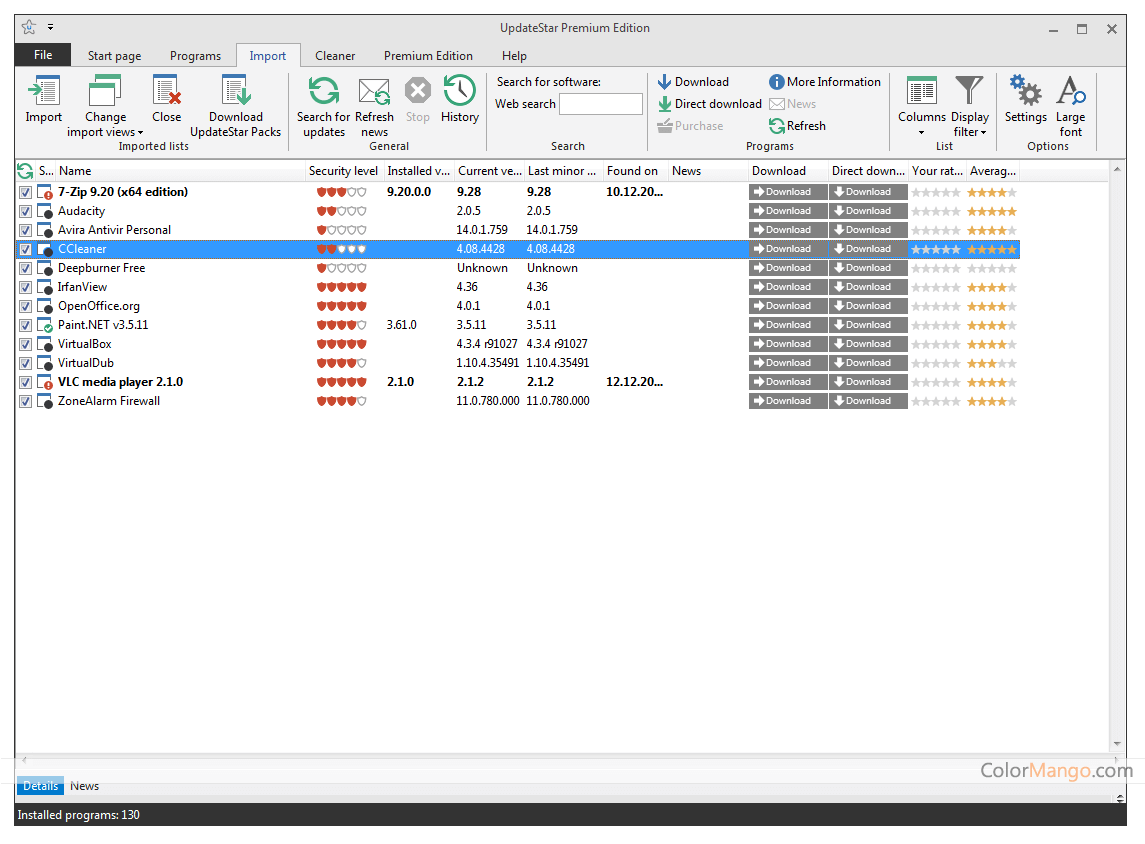Viewport: 1145px width, 844px height.
Task: Expand the Display filter dropdown
Action: point(970,124)
